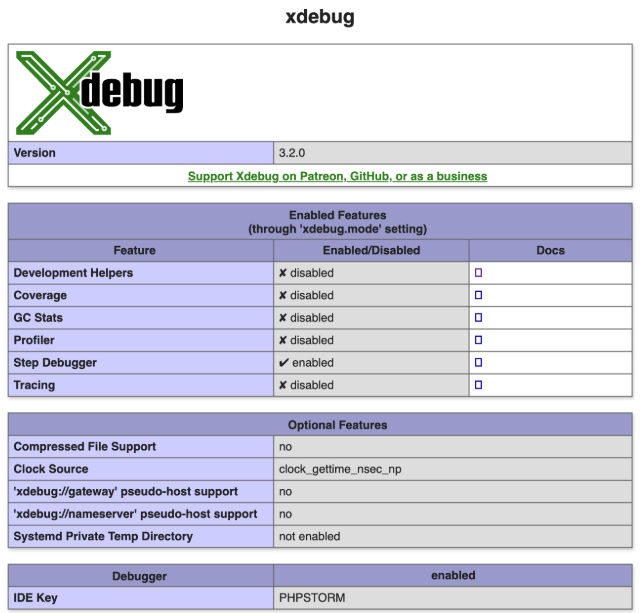
Task: Click the Step Debugger enabled status
Action: (306, 362)
